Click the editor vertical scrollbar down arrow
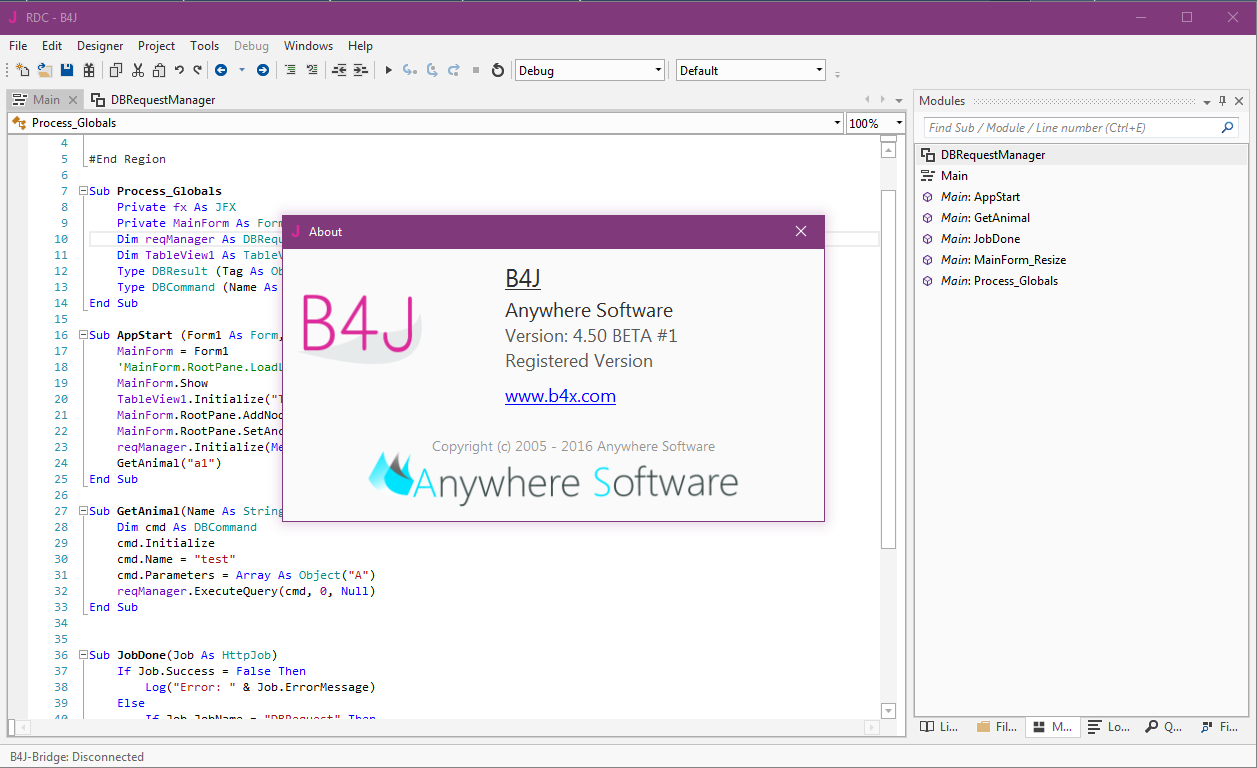 (888, 711)
